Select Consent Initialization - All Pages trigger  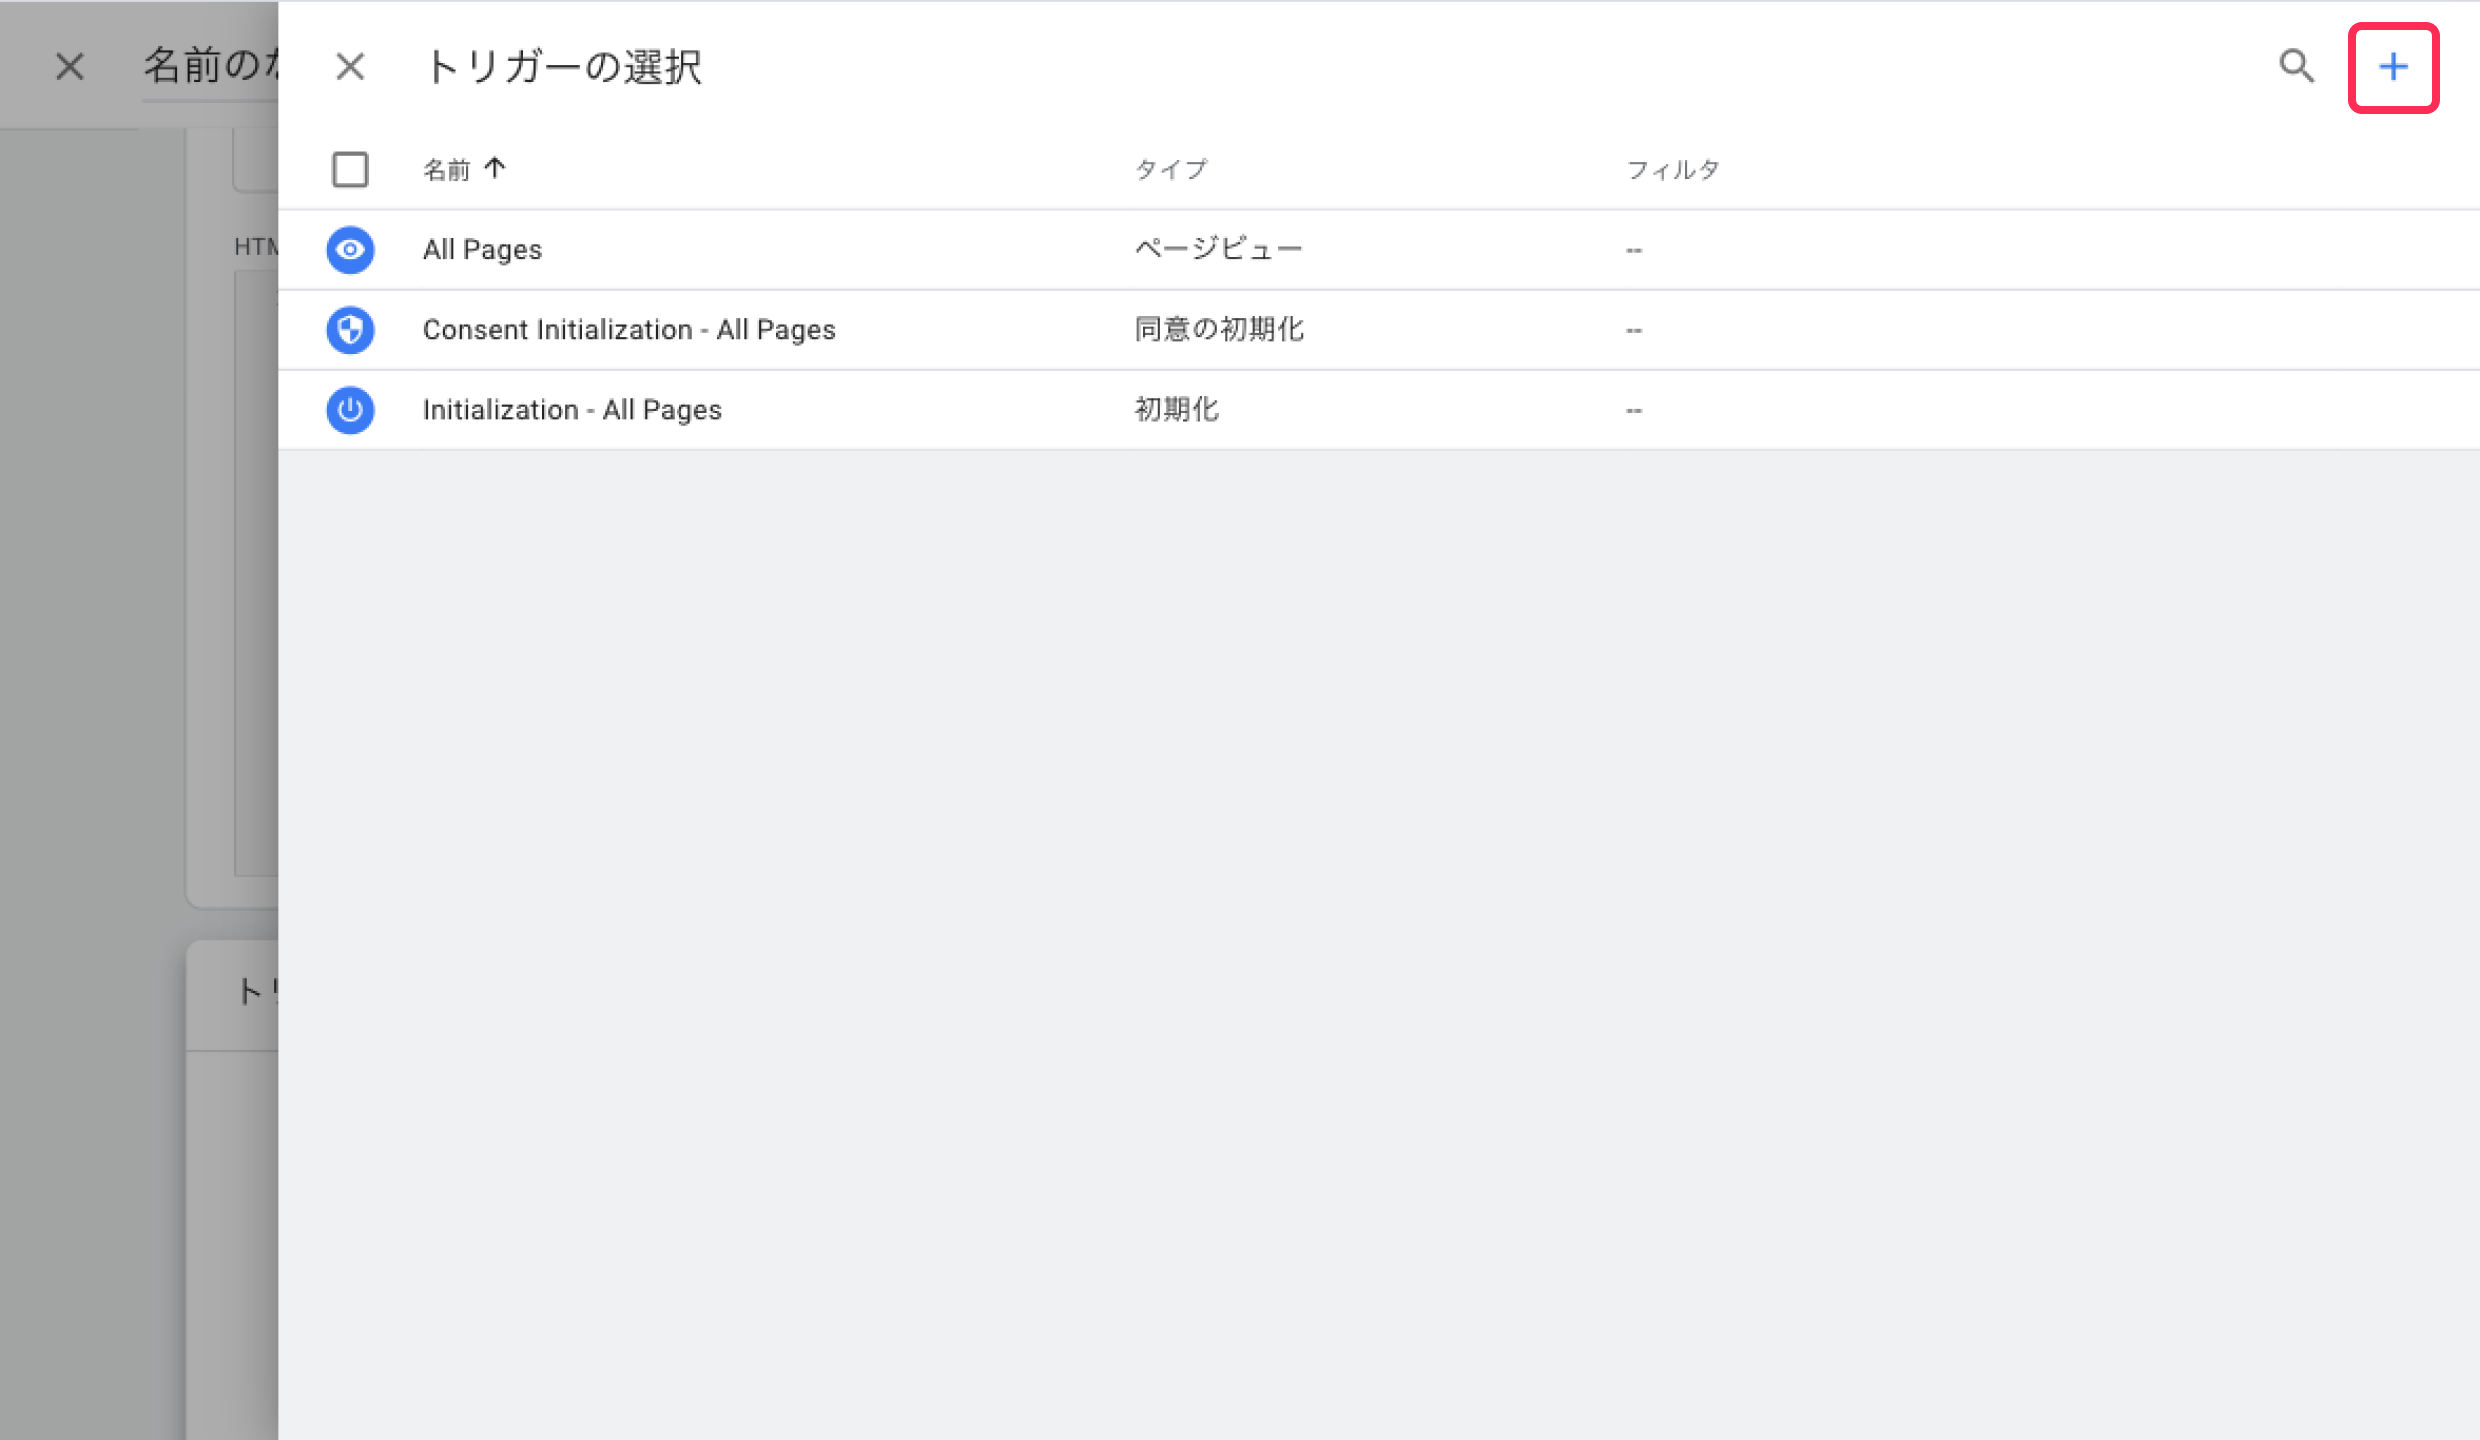pos(628,330)
